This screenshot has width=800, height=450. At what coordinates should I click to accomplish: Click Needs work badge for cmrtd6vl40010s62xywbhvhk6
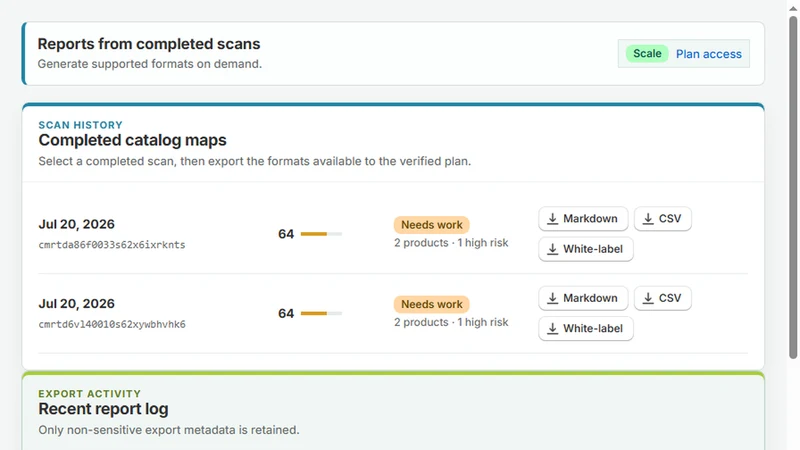[x=432, y=304]
